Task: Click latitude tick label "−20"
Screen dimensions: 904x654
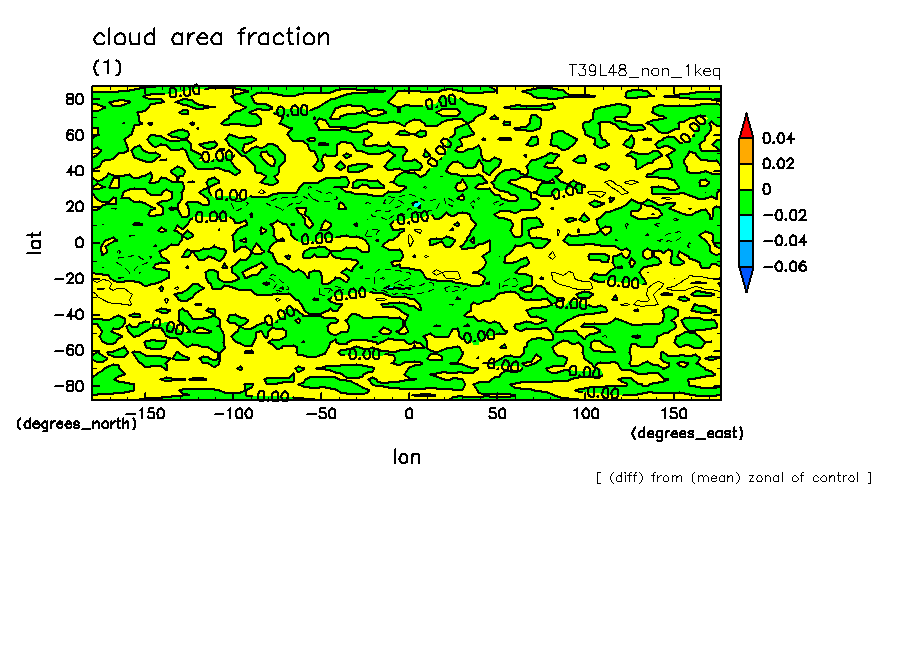Action: click(x=69, y=279)
